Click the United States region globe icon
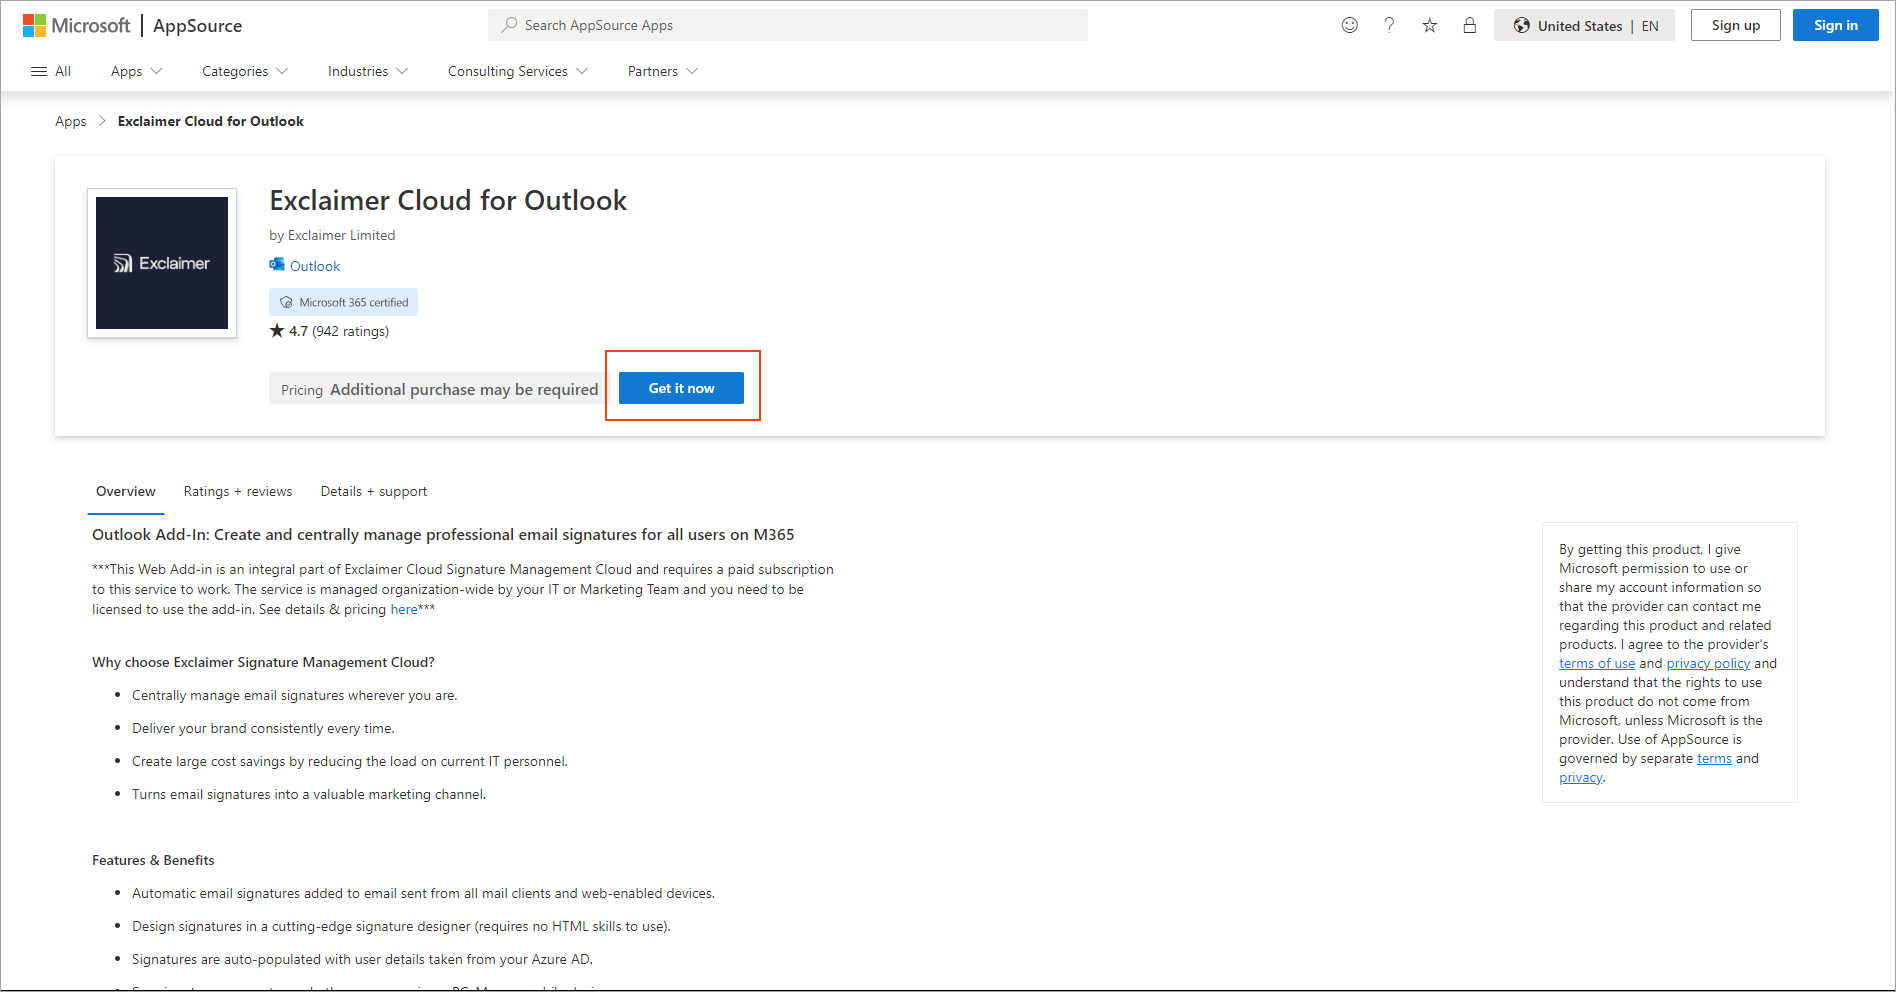The width and height of the screenshot is (1896, 992). coord(1521,25)
